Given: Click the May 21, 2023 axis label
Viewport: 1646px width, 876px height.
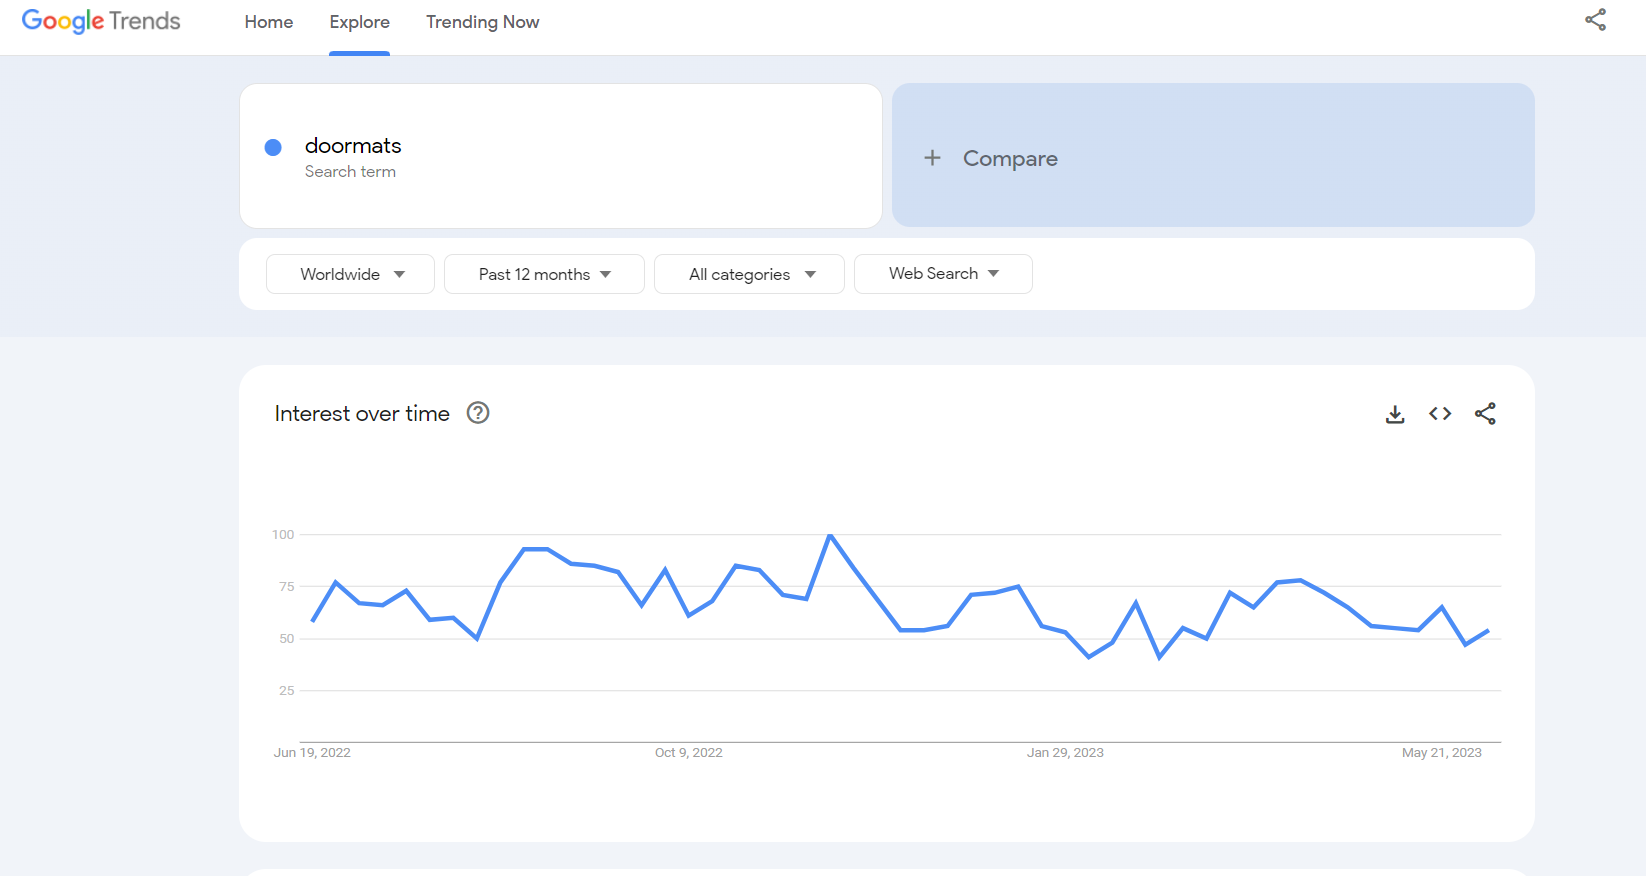Looking at the screenshot, I should [1442, 753].
